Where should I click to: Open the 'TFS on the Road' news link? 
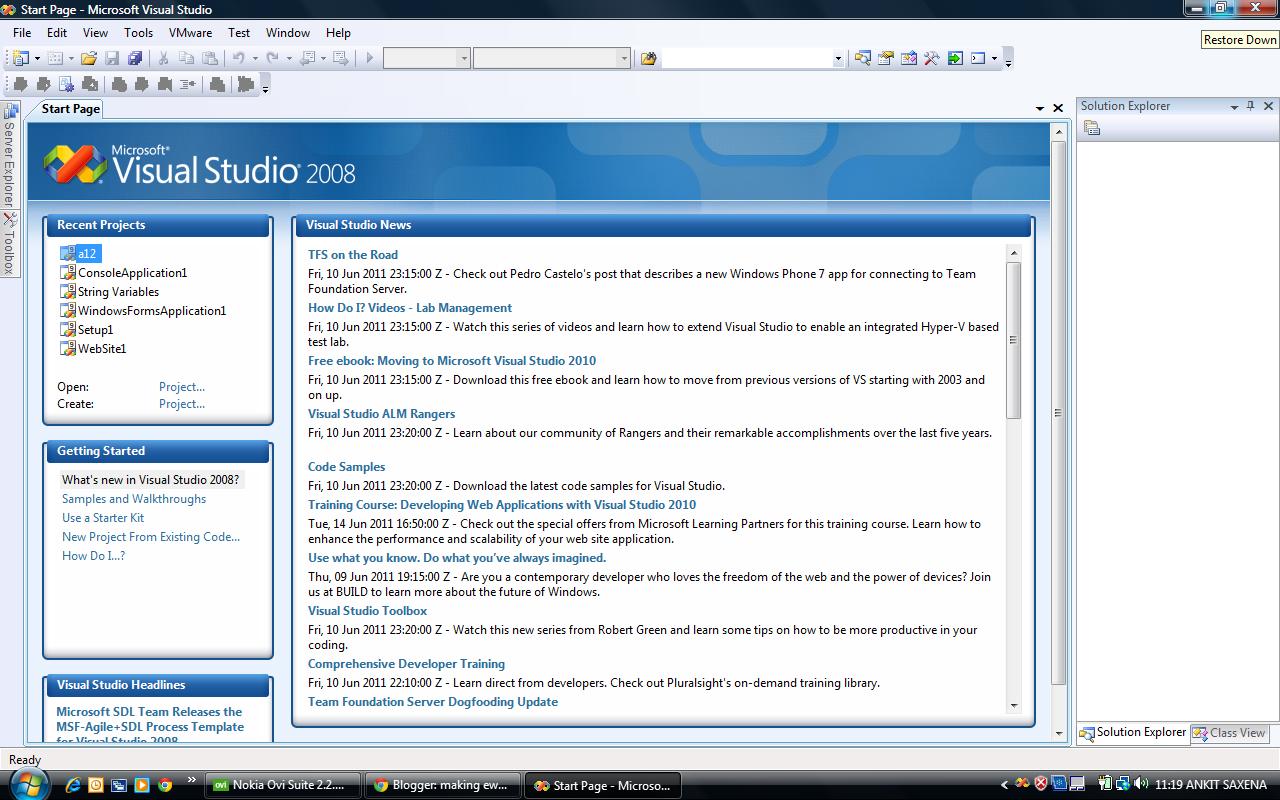click(353, 255)
